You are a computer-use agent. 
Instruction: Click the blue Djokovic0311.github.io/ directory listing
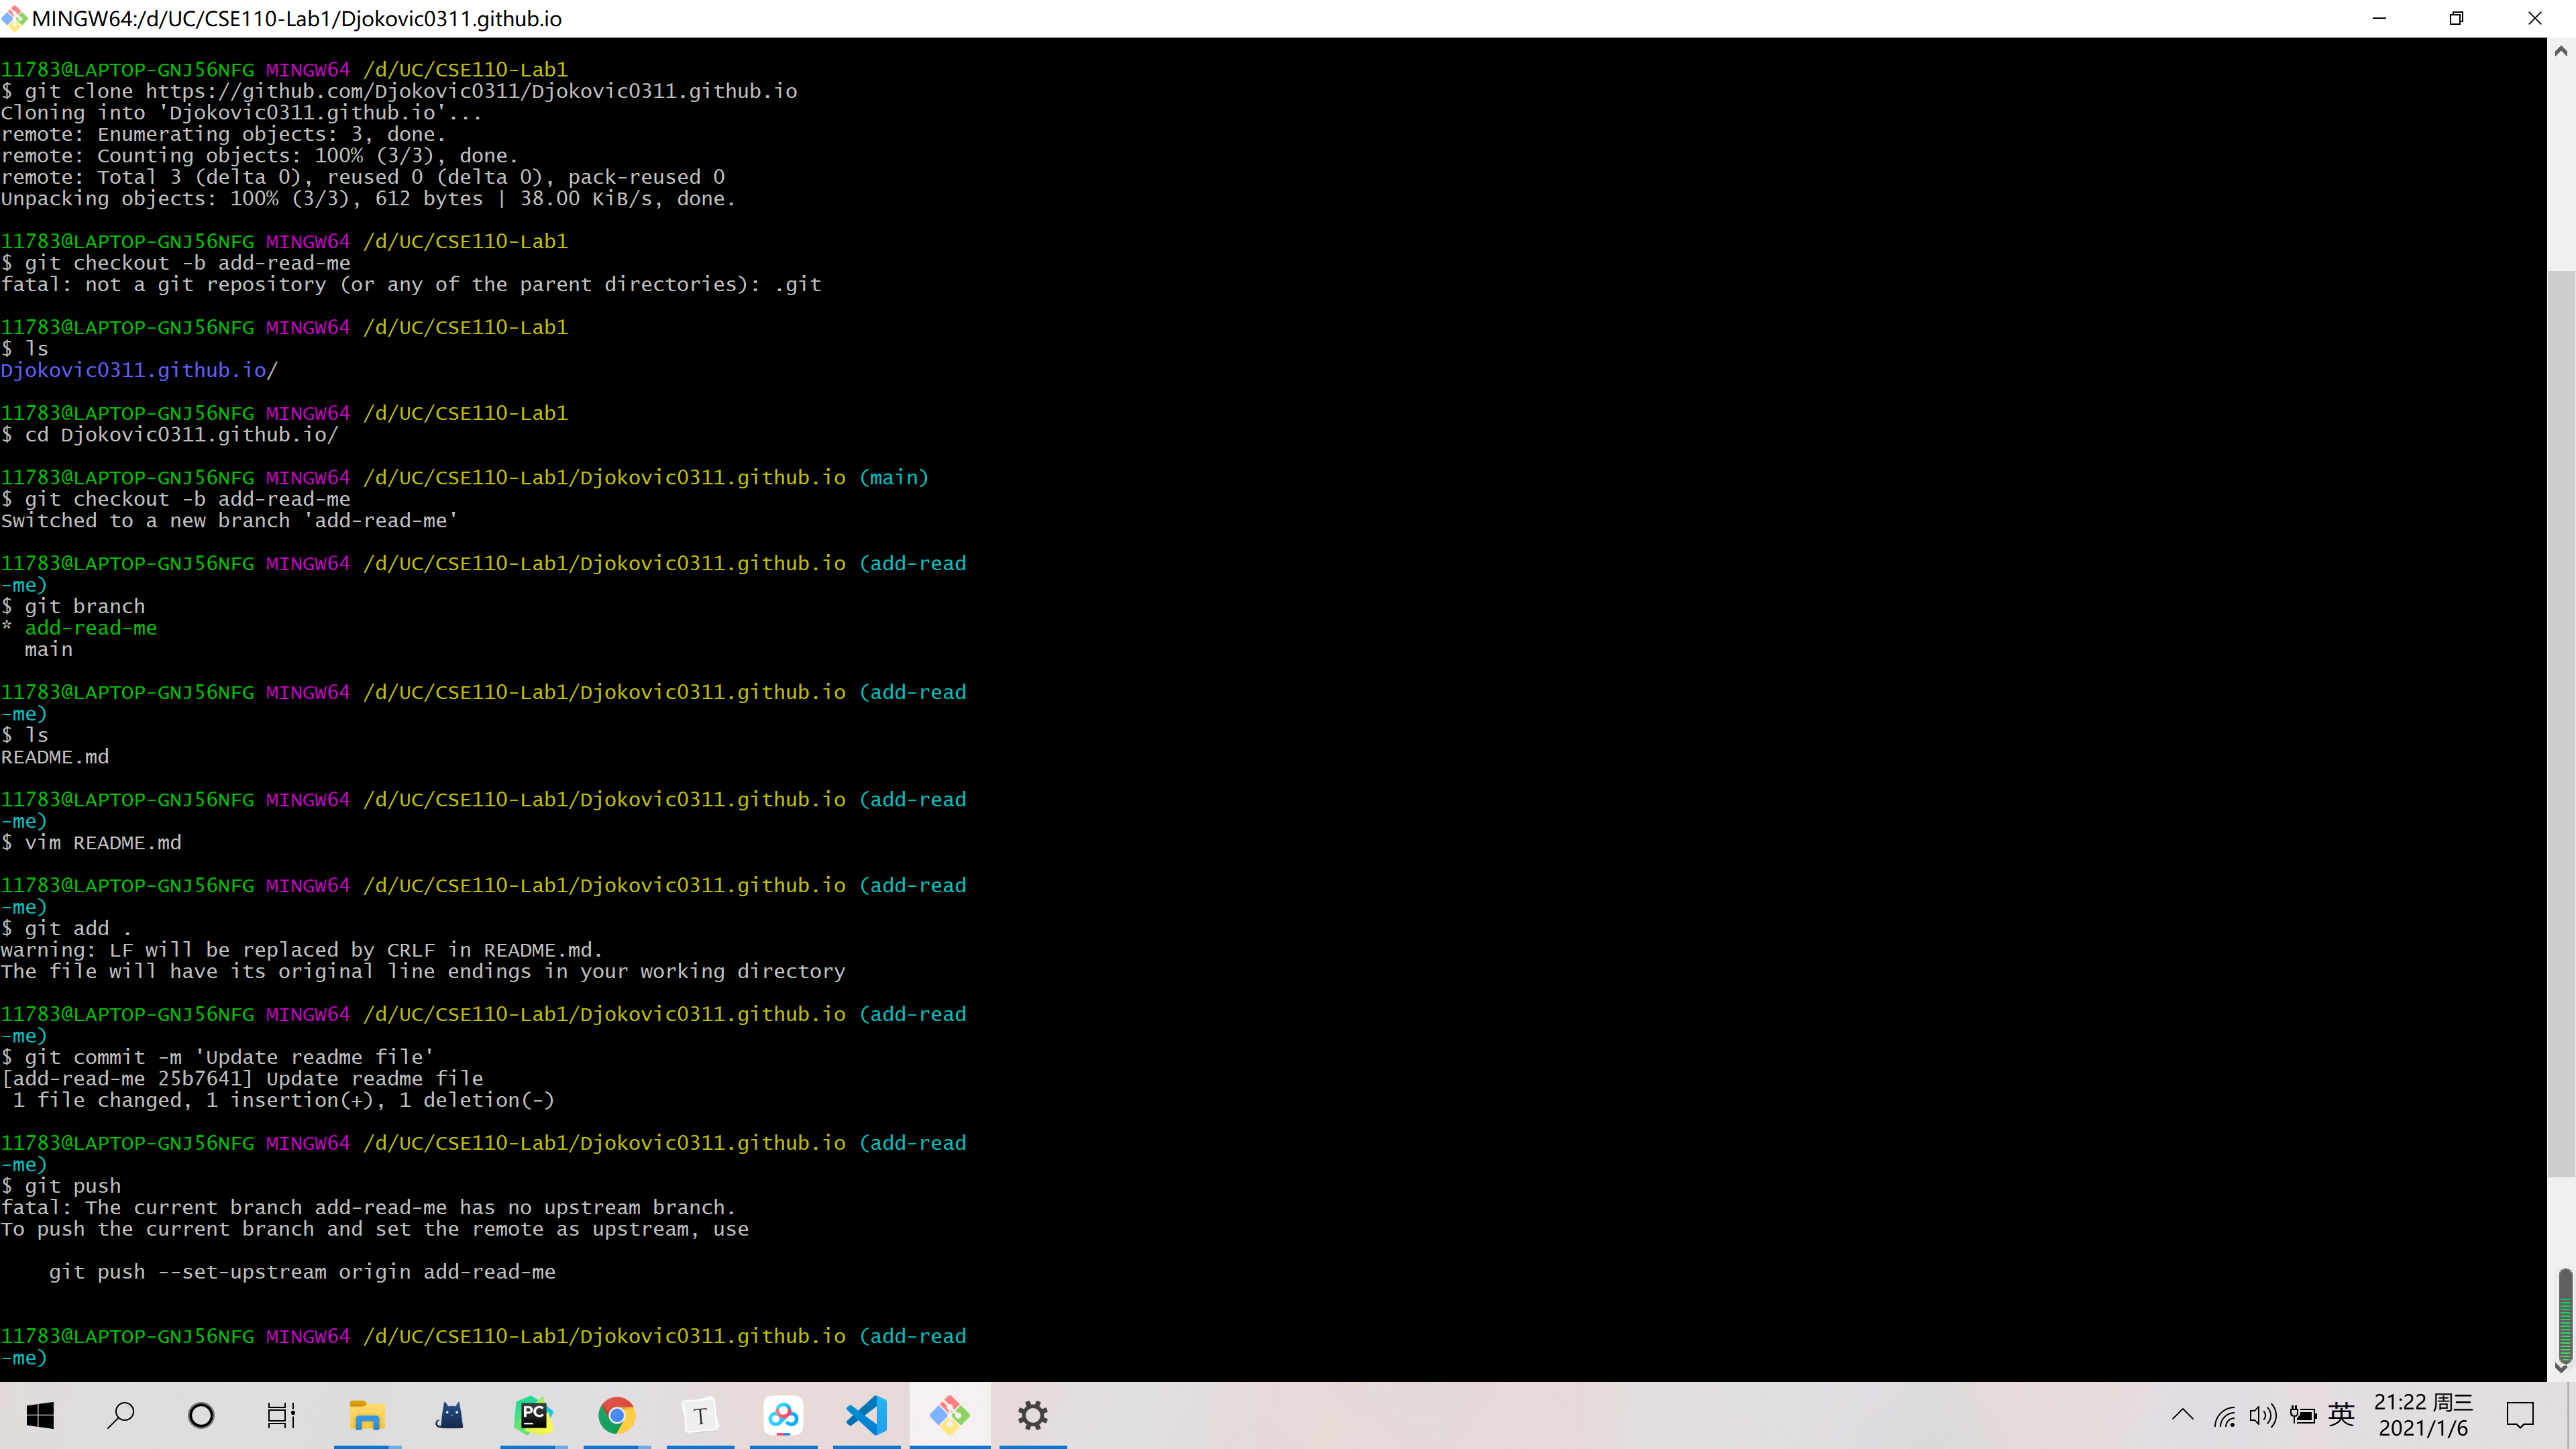139,370
